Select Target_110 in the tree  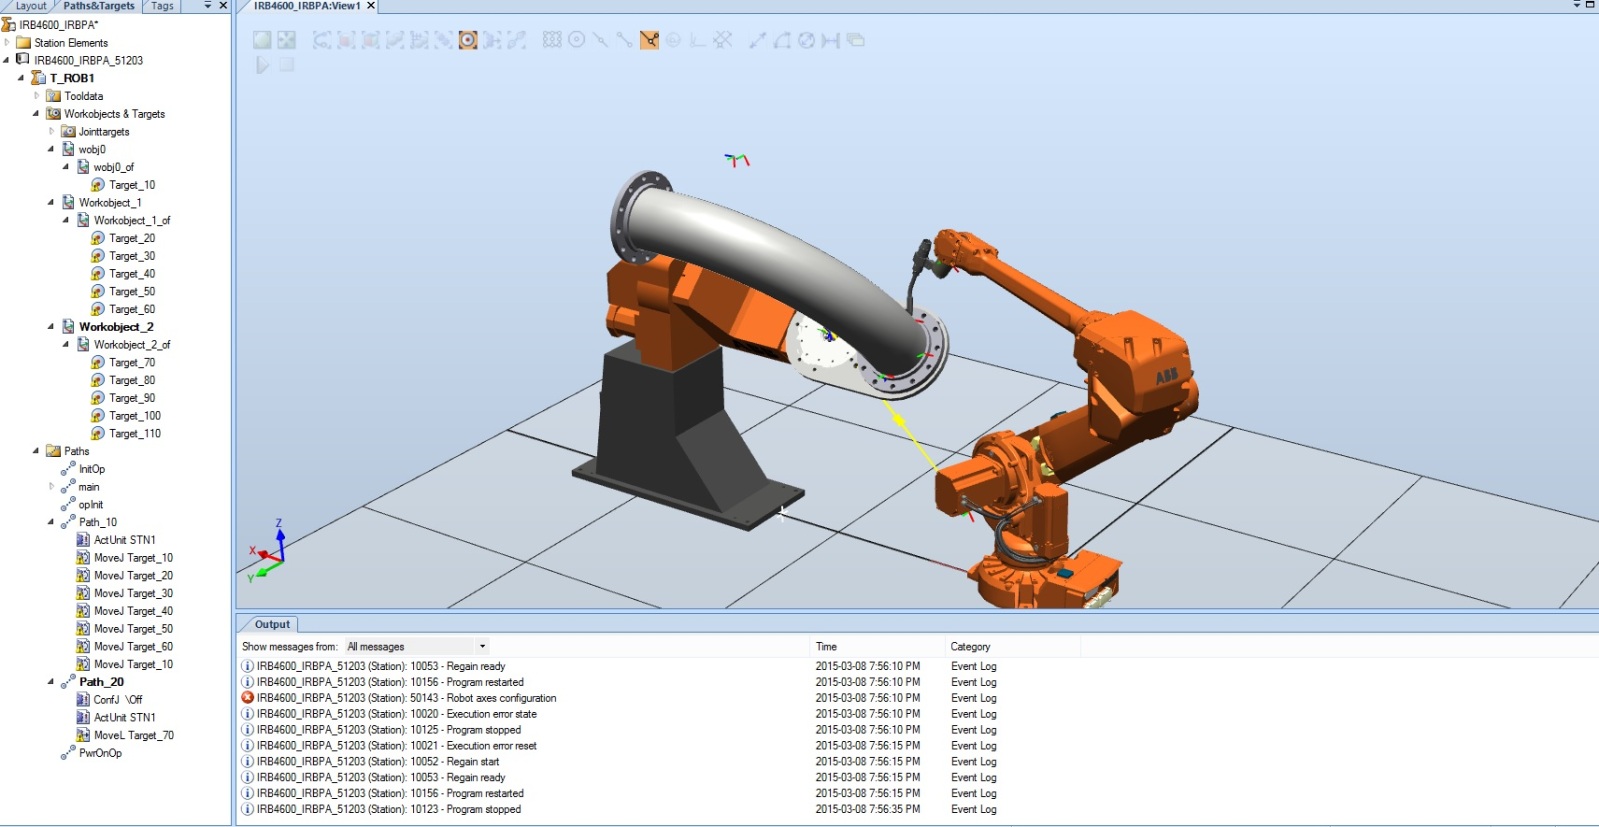pos(135,434)
